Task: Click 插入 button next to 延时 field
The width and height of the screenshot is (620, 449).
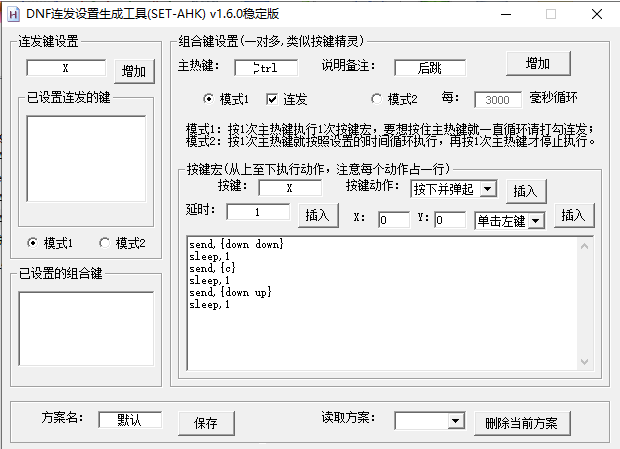Action: pyautogui.click(x=318, y=215)
